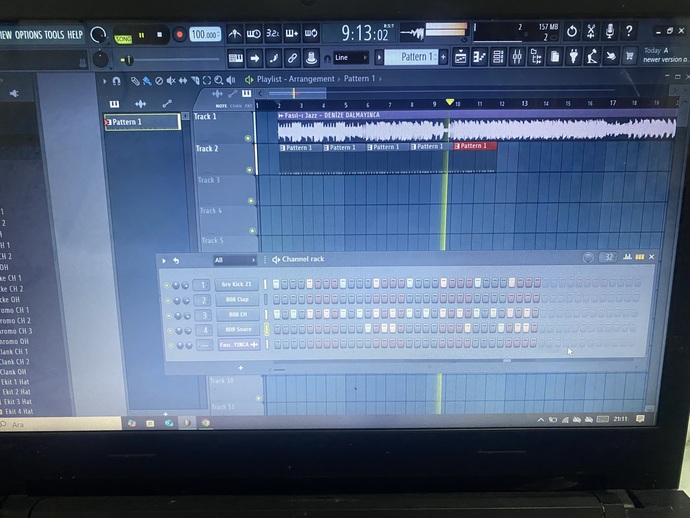Viewport: 690px width, 518px height.
Task: Open the TOOLS menu
Action: 54,35
